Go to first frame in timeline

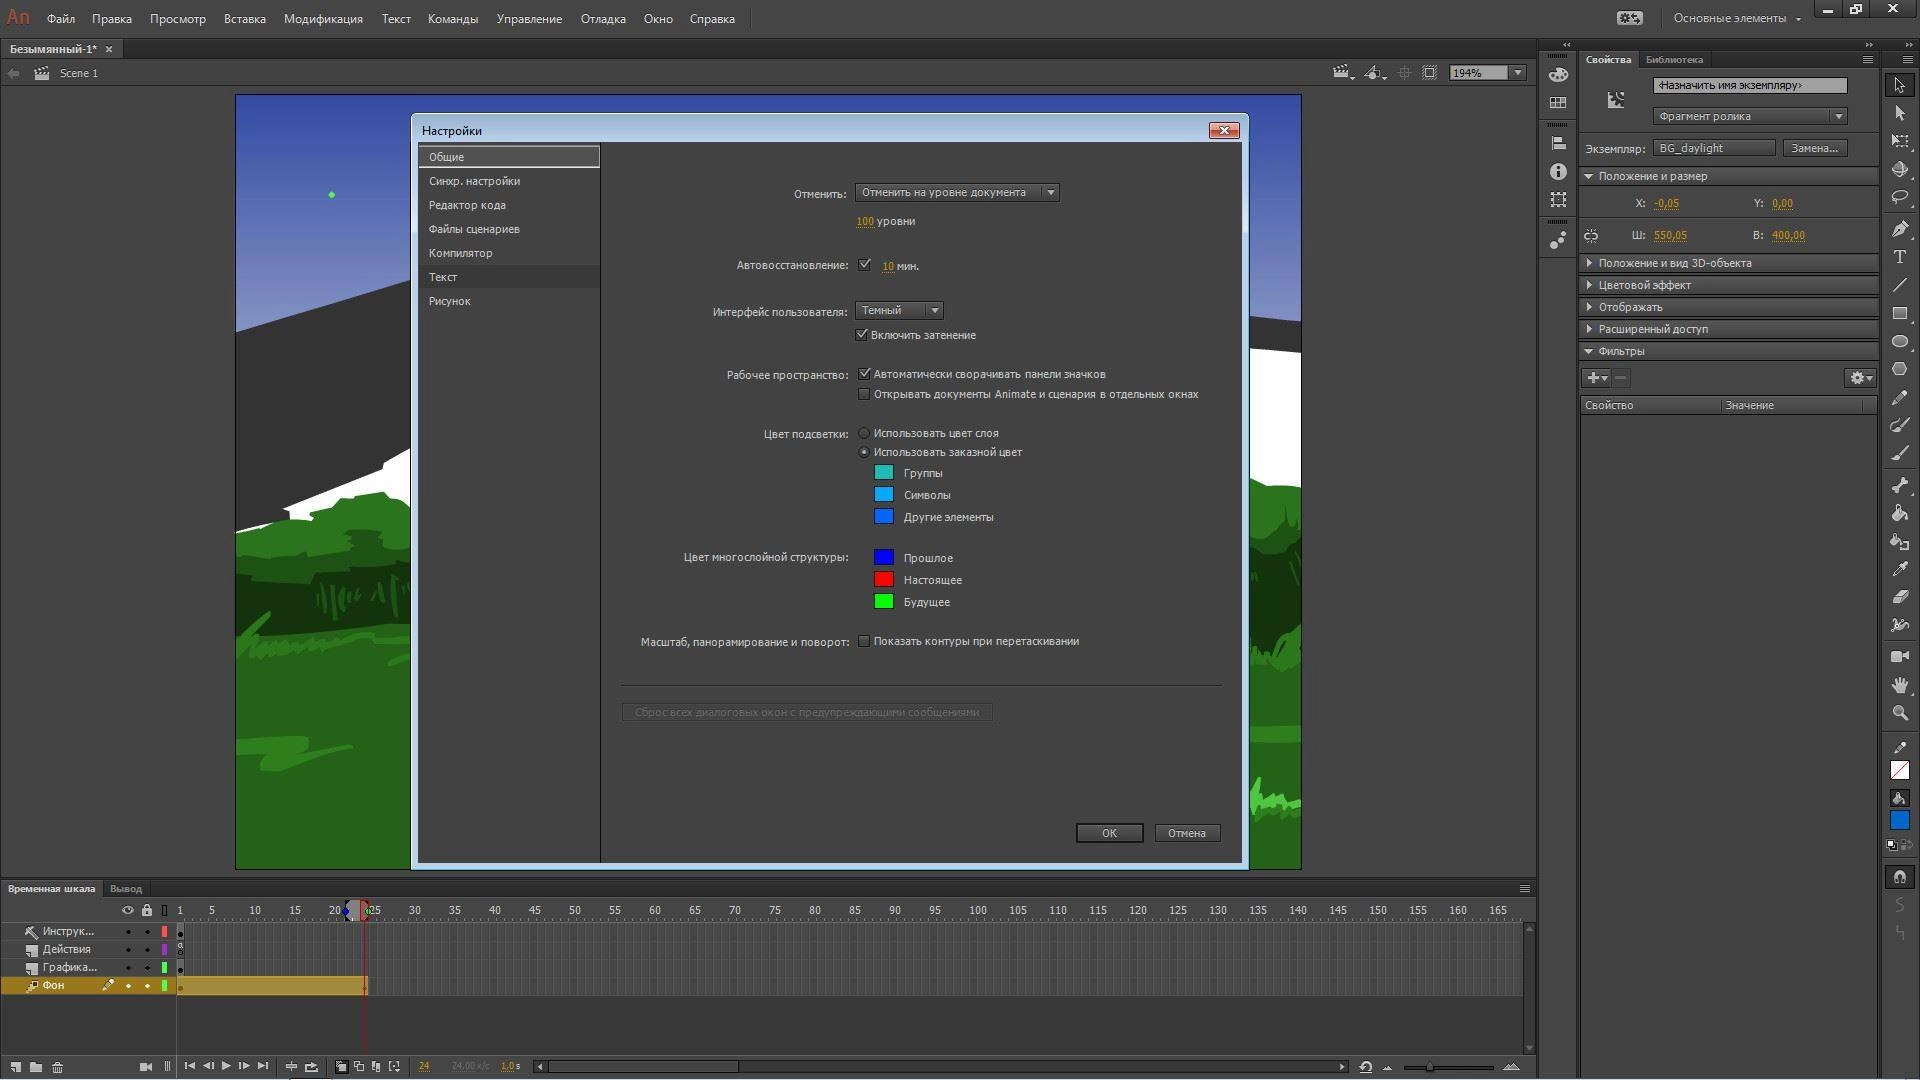pyautogui.click(x=190, y=1066)
